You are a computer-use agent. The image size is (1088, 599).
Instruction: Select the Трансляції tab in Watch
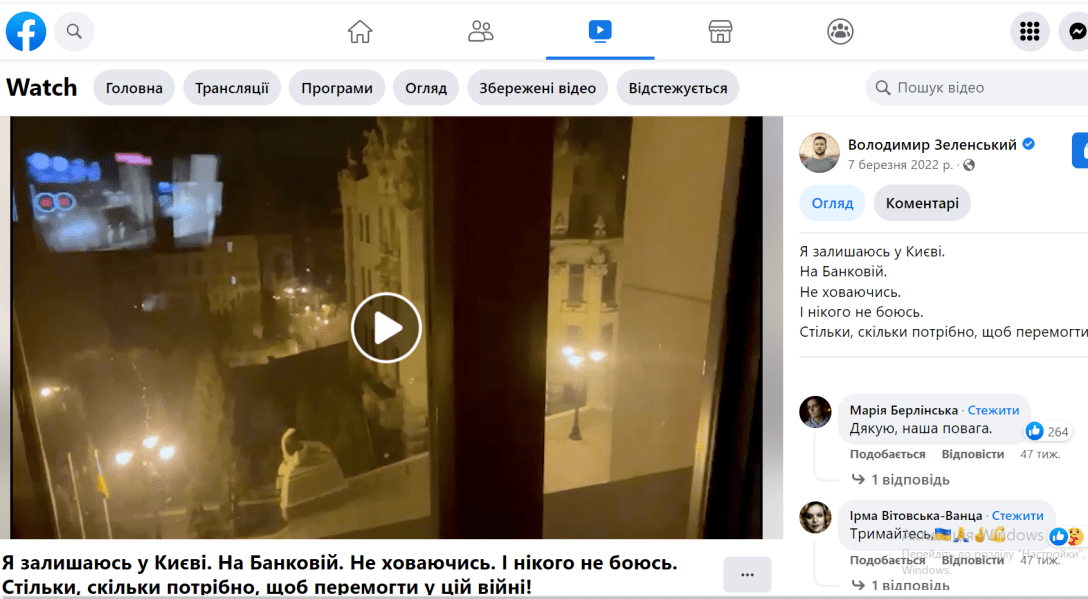point(232,88)
